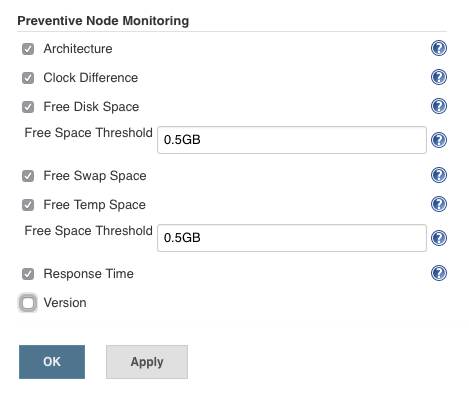This screenshot has width=469, height=398.
Task: Open help for Free Temp Space threshold field
Action: point(439,238)
